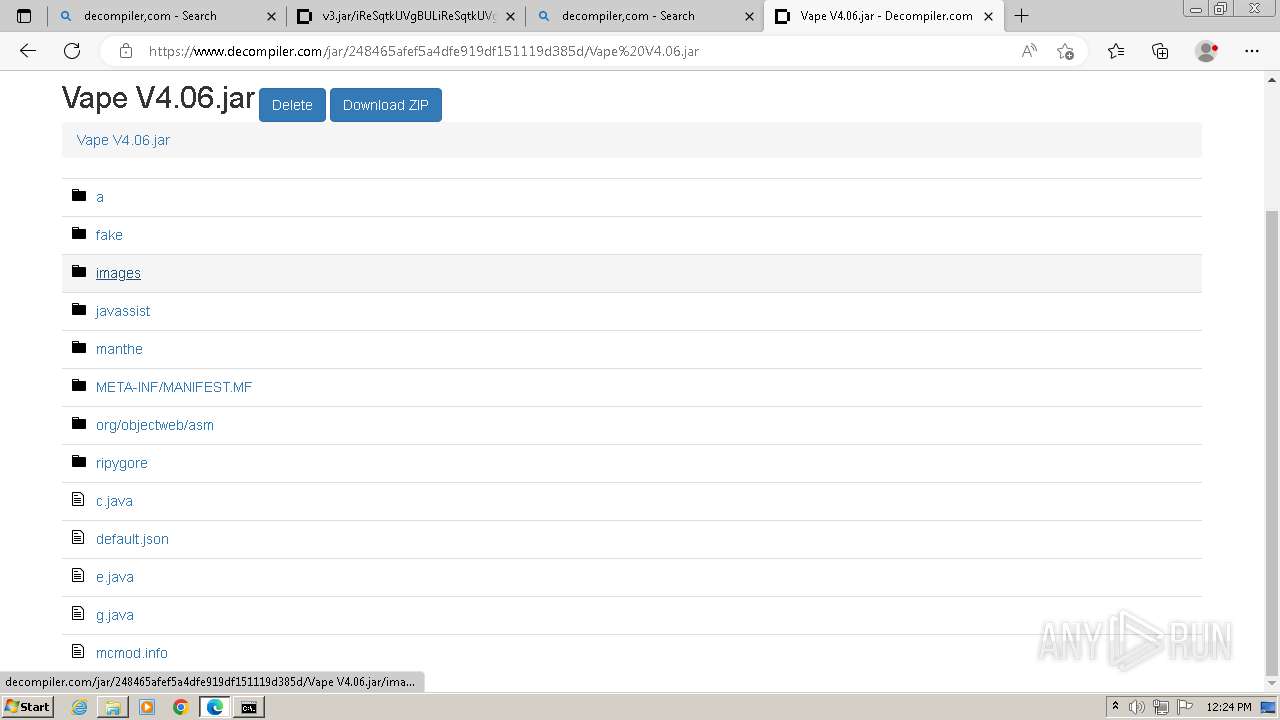Open the command prompt taskbar item
This screenshot has width=1280, height=720.
click(248, 707)
